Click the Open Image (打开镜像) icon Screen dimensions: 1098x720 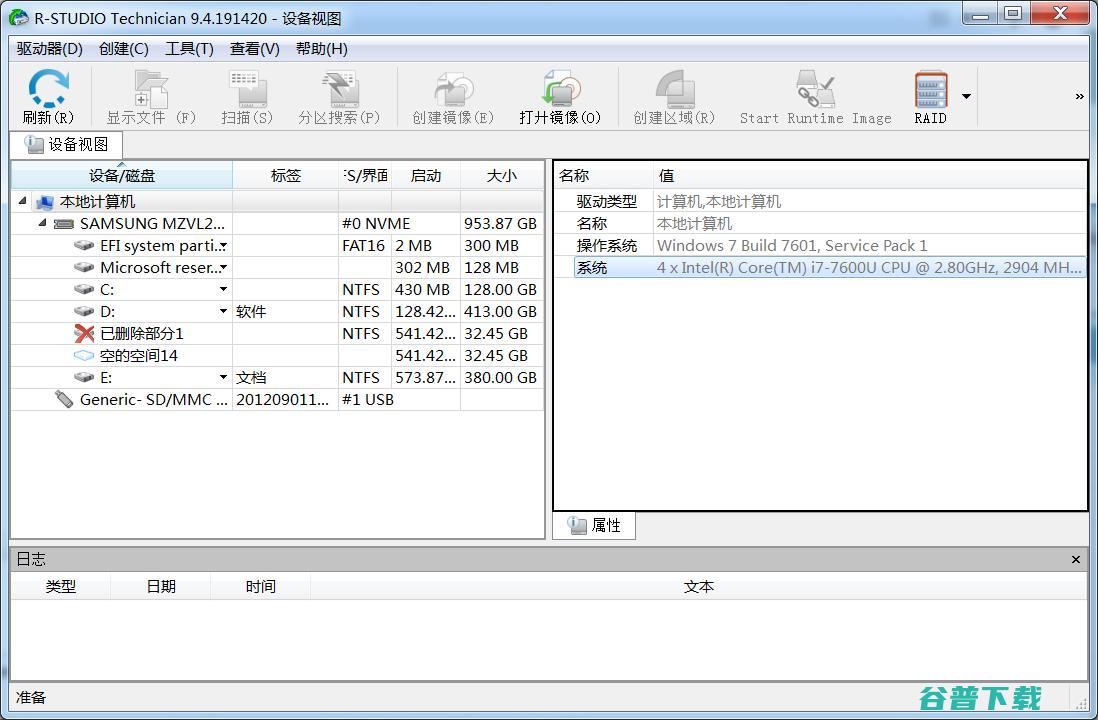(x=560, y=90)
